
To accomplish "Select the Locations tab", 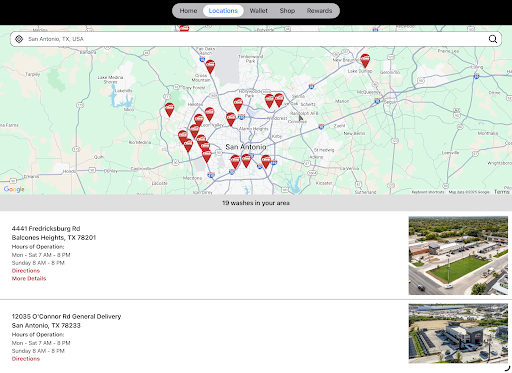I will click(223, 11).
